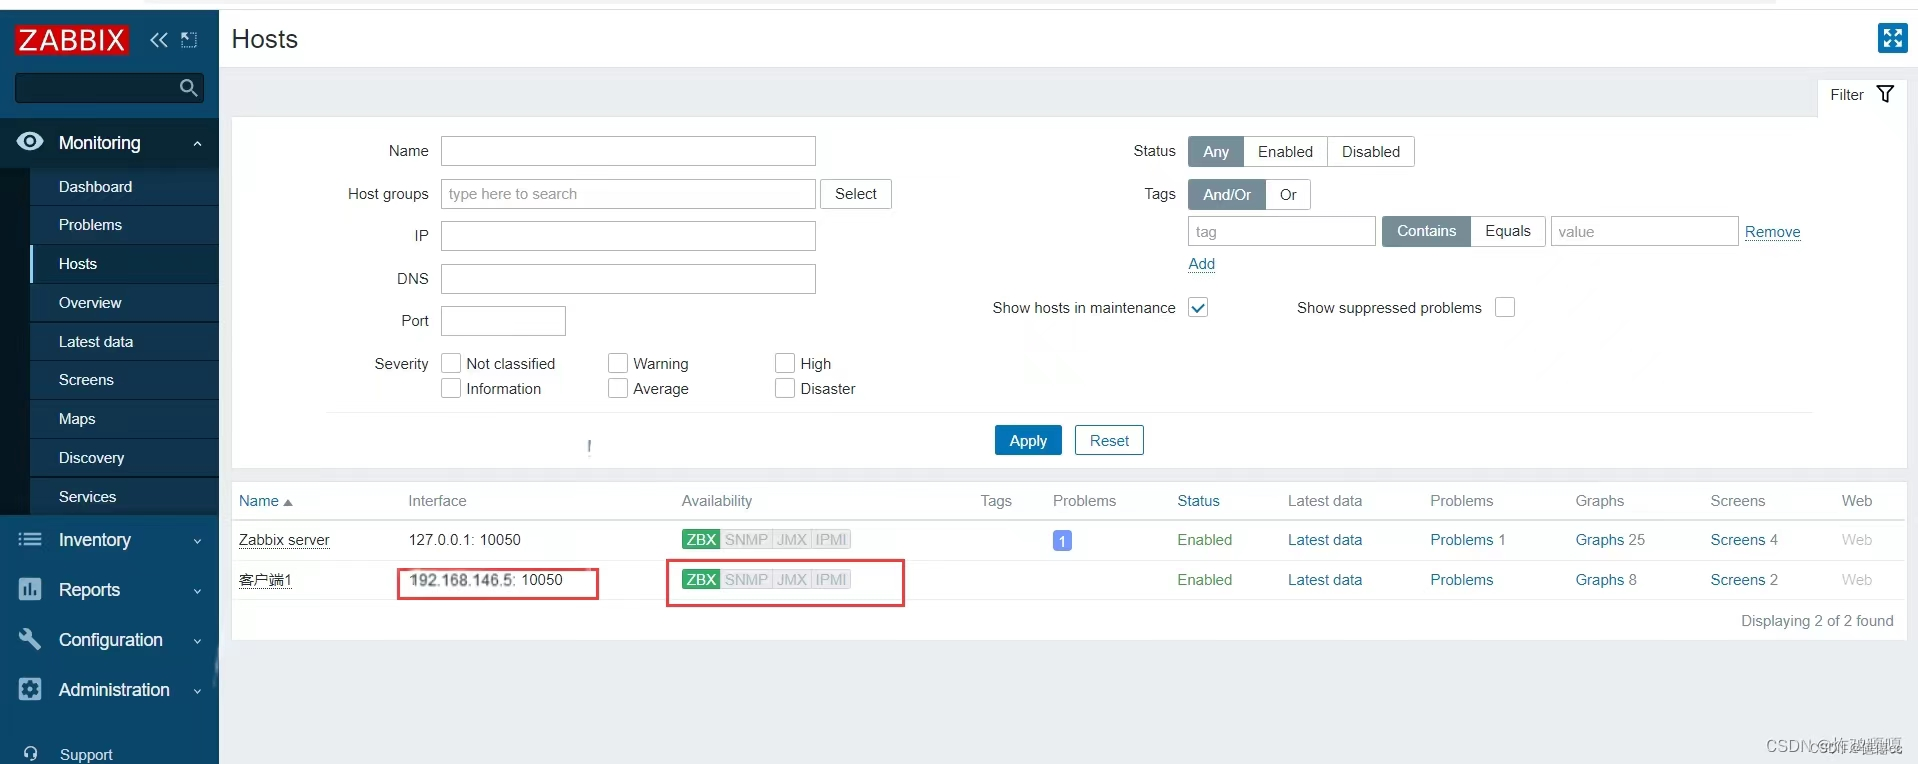Click the search magnifier icon

pos(188,88)
